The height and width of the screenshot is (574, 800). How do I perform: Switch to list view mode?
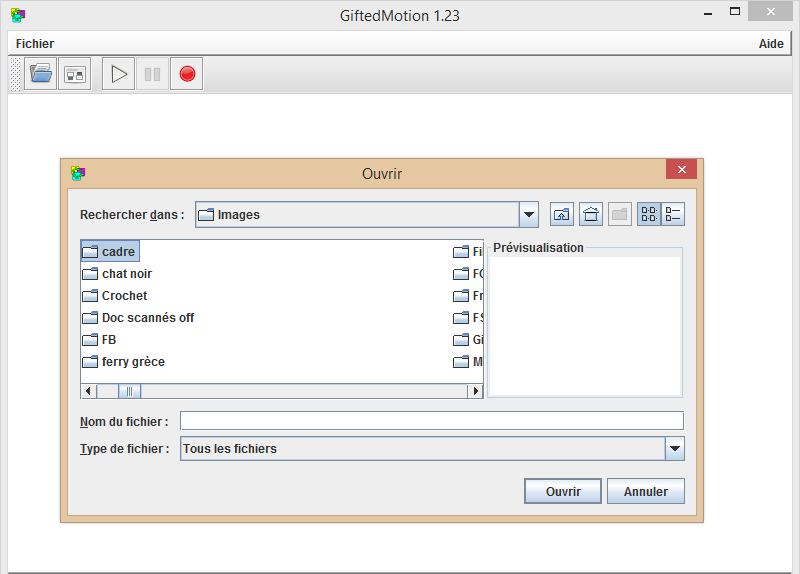649,214
